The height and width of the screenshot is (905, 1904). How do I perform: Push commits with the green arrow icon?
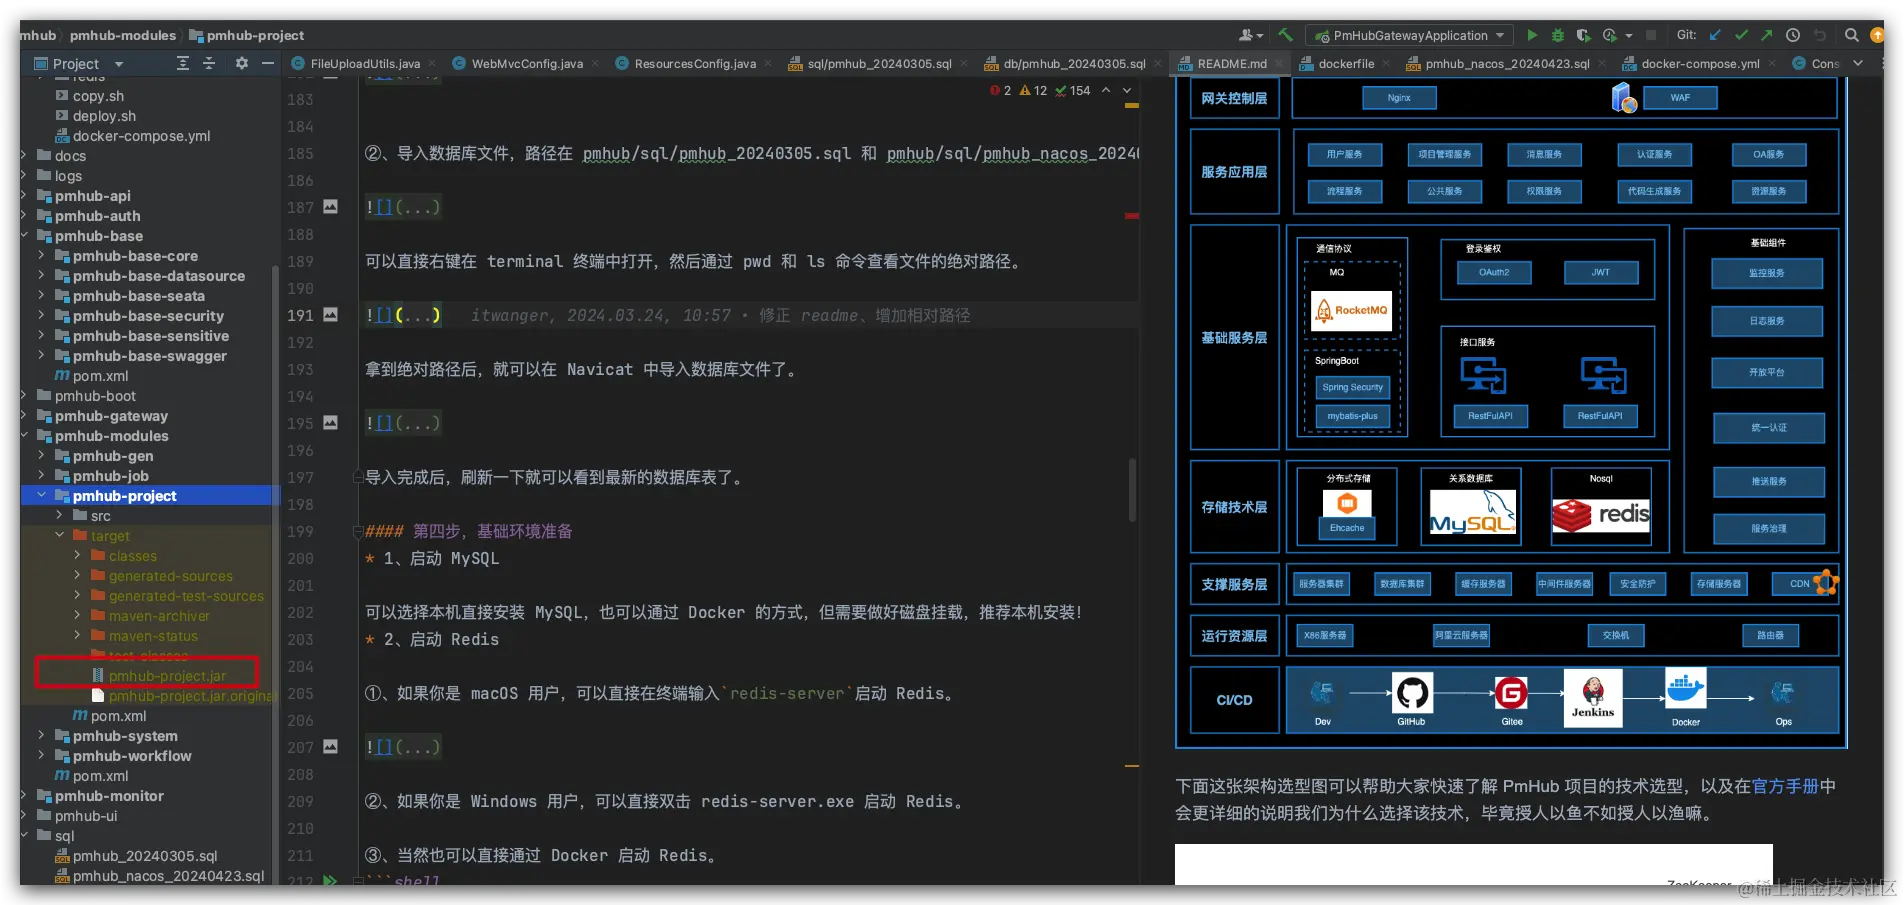pos(1767,35)
